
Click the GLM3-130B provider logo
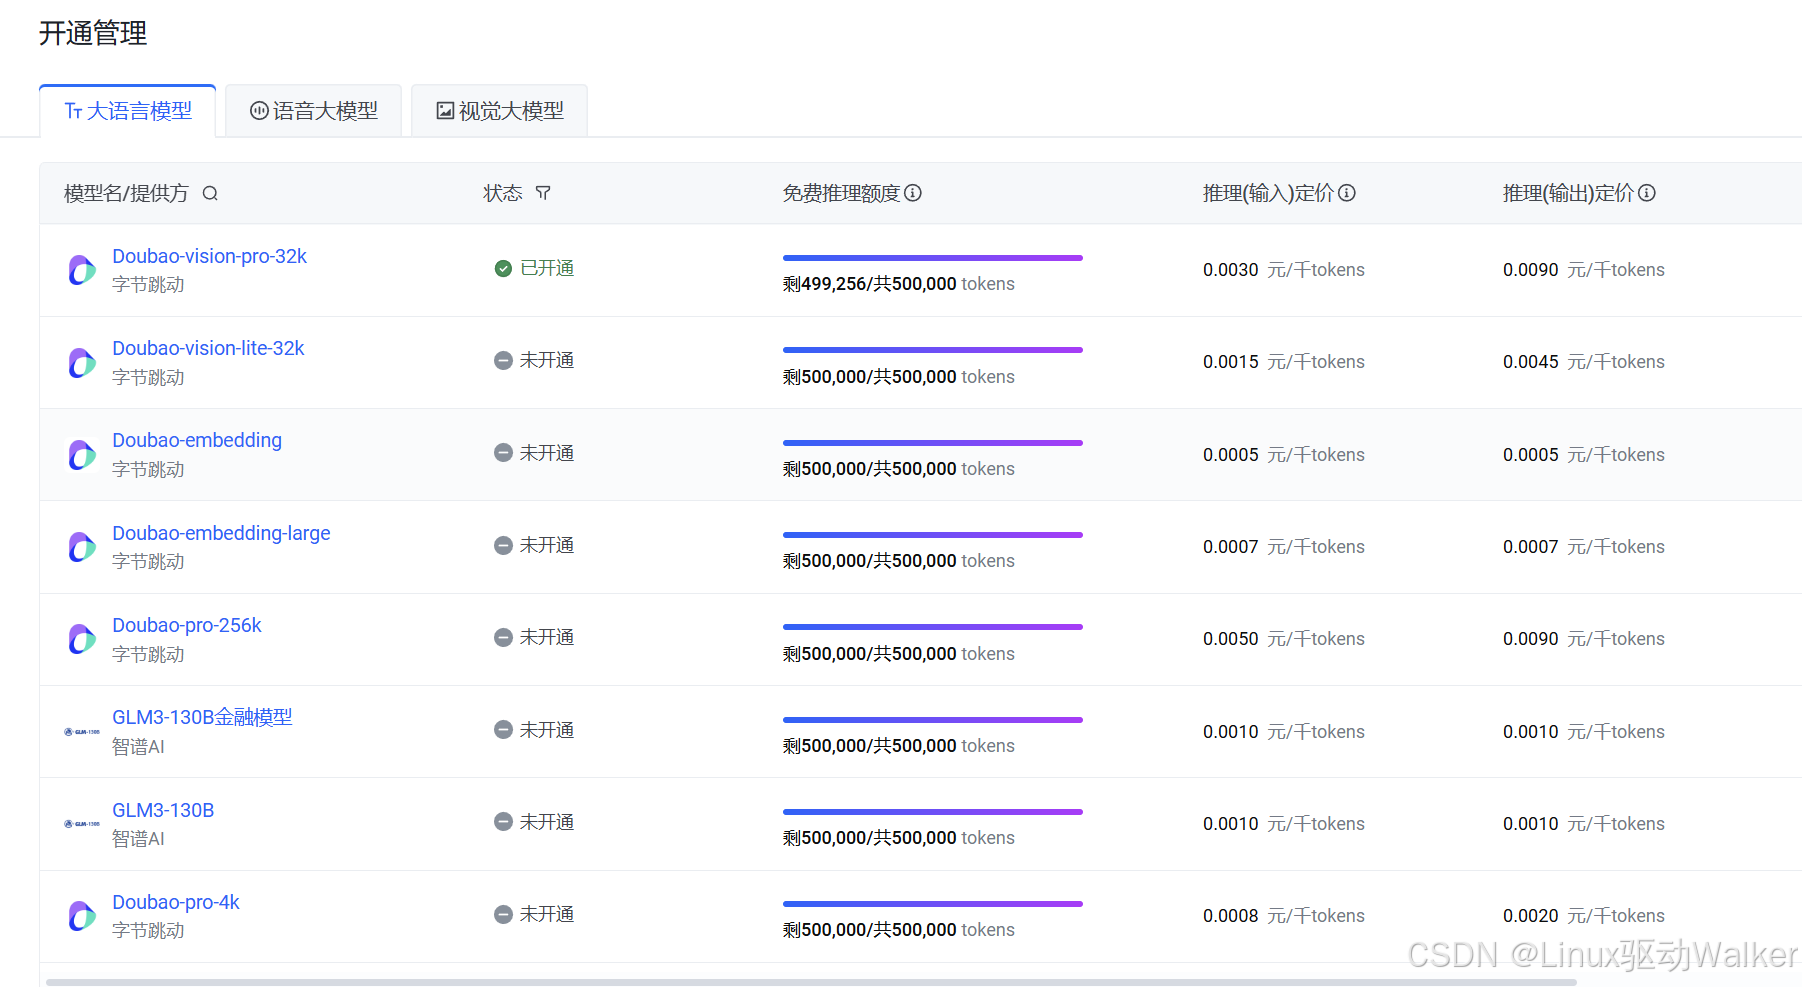(82, 824)
